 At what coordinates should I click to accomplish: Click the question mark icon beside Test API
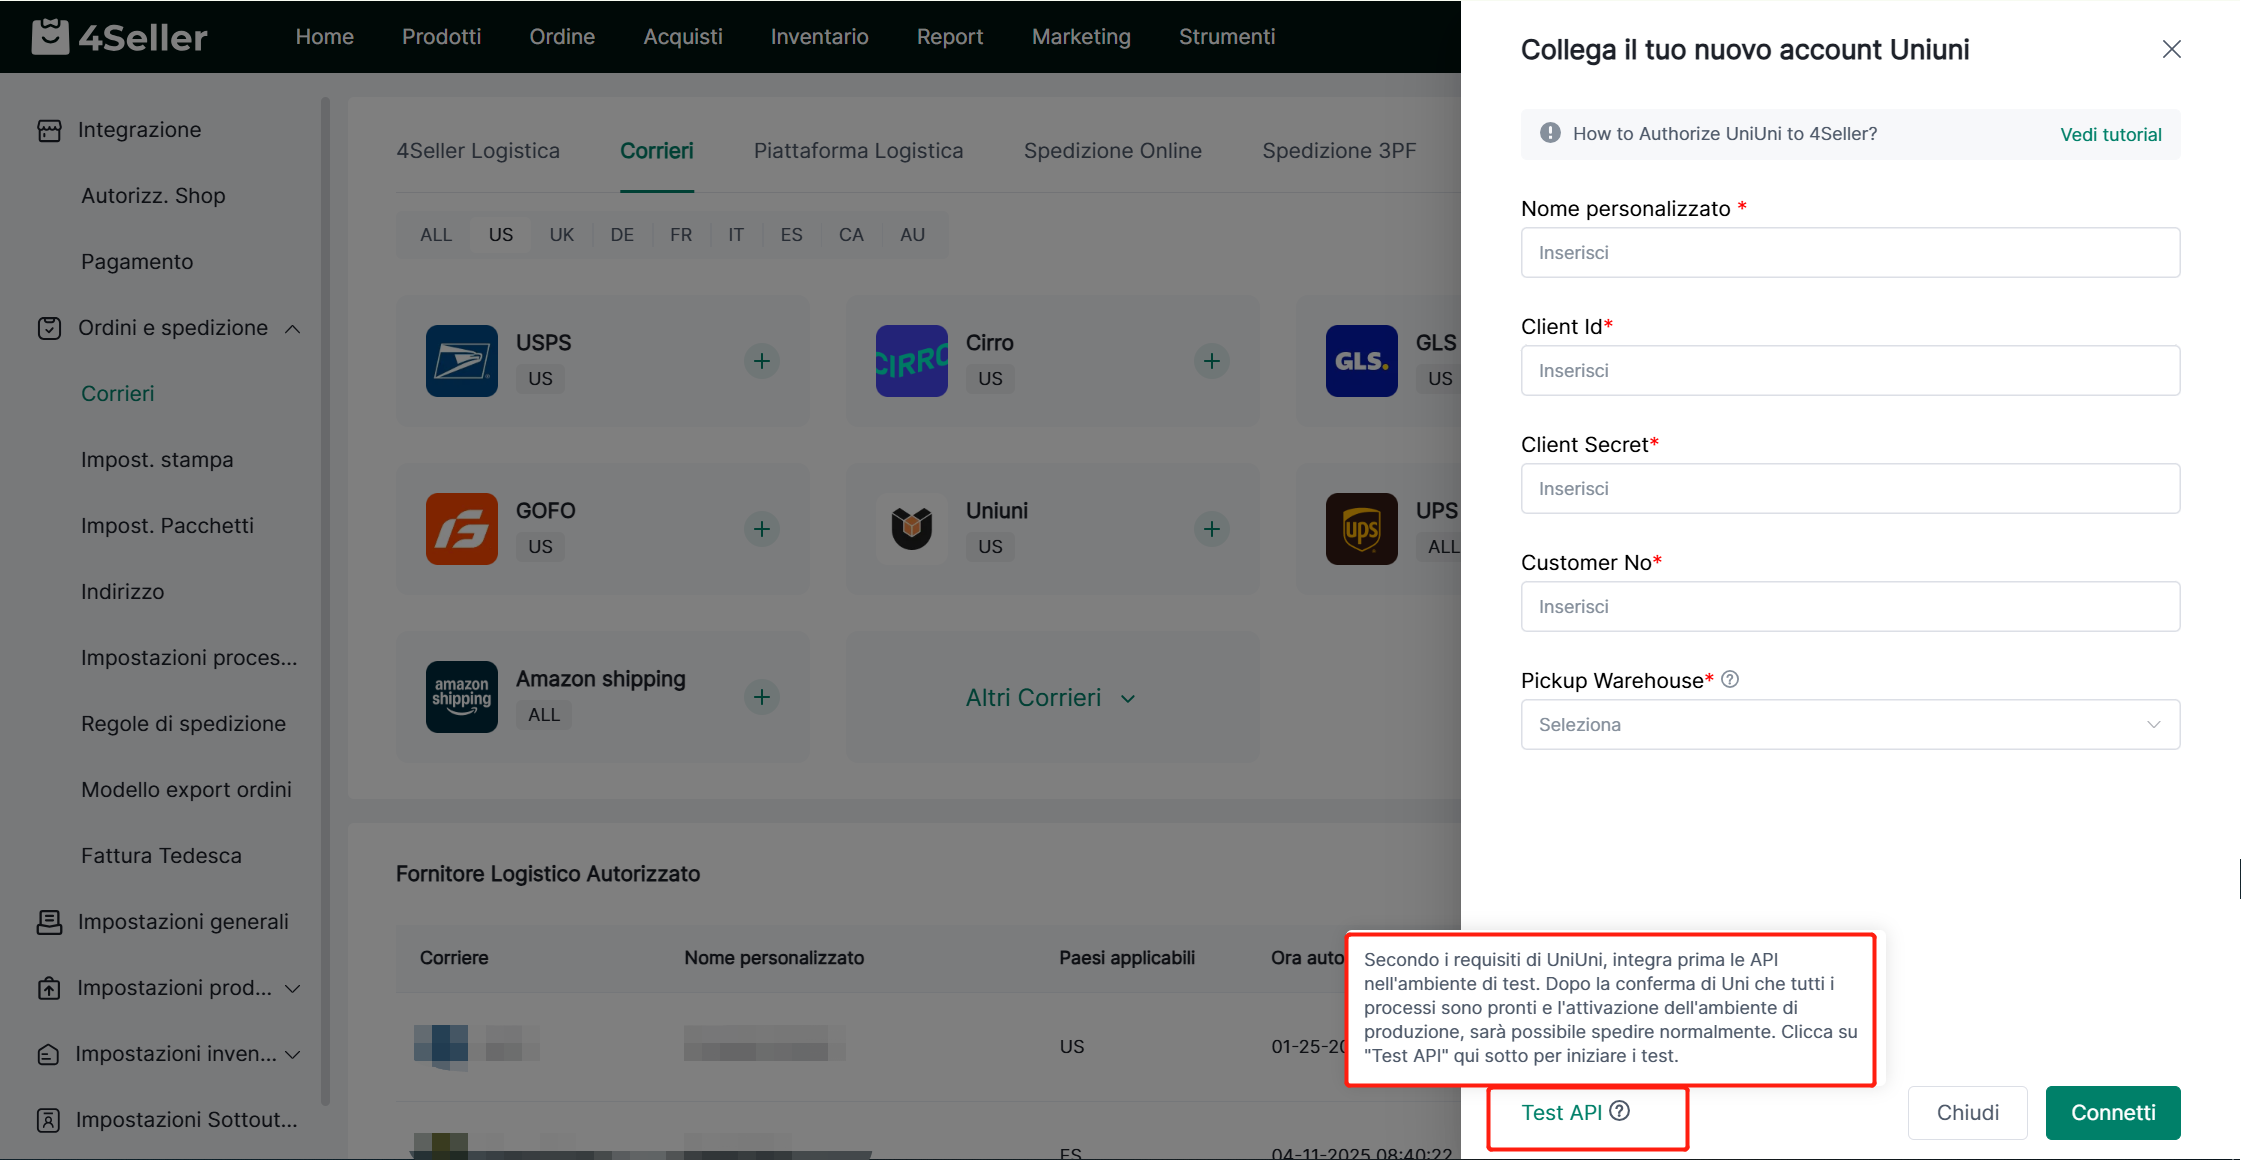(x=1620, y=1111)
